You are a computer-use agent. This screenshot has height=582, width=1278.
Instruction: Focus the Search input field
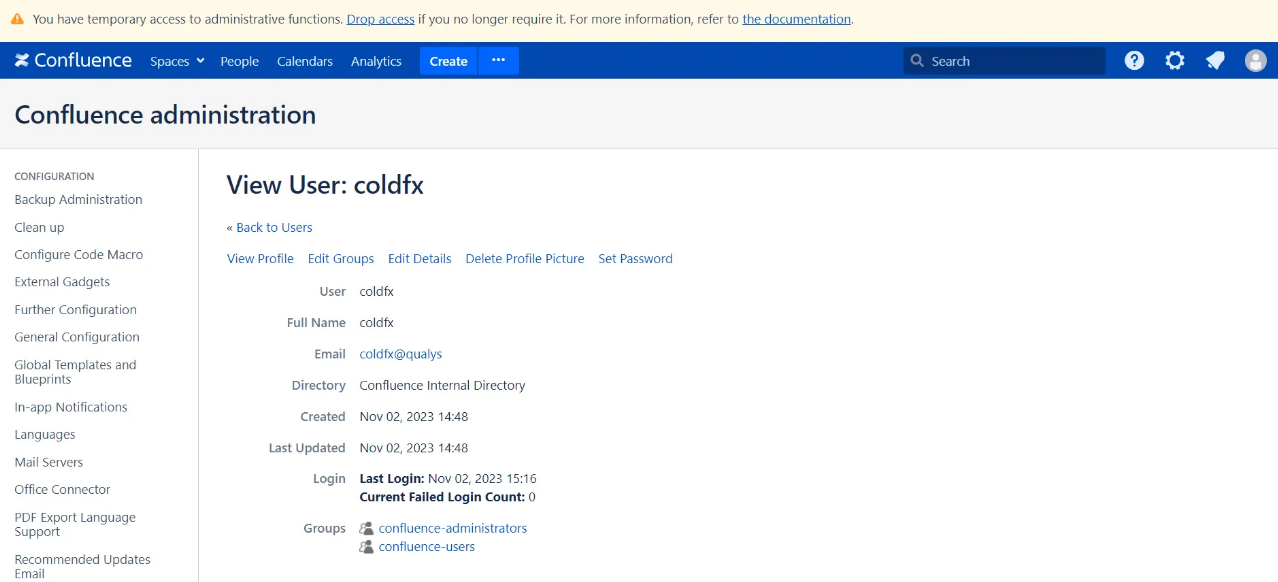click(x=1004, y=61)
